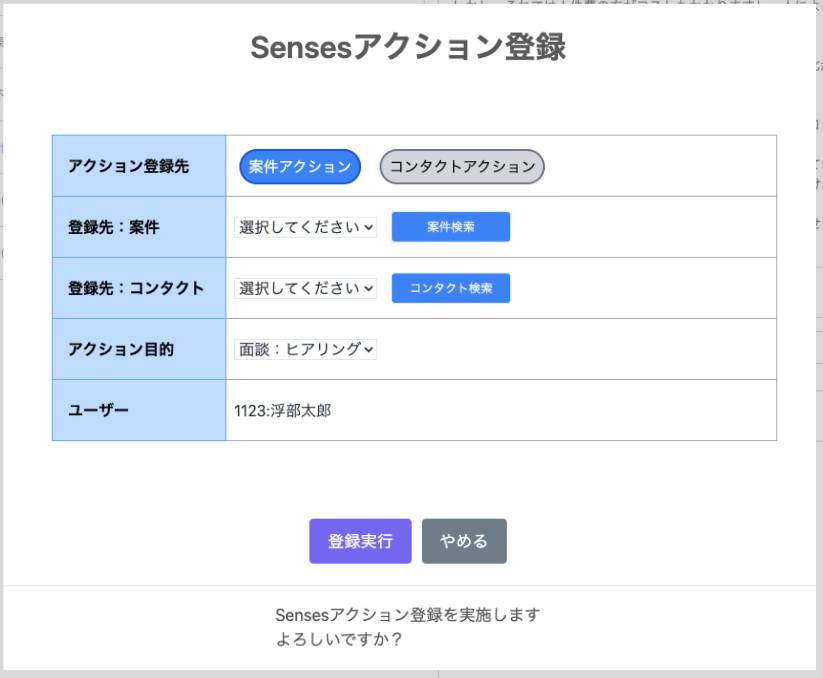Click the user value 1123:浮部太郎
823x678 pixels.
click(282, 410)
